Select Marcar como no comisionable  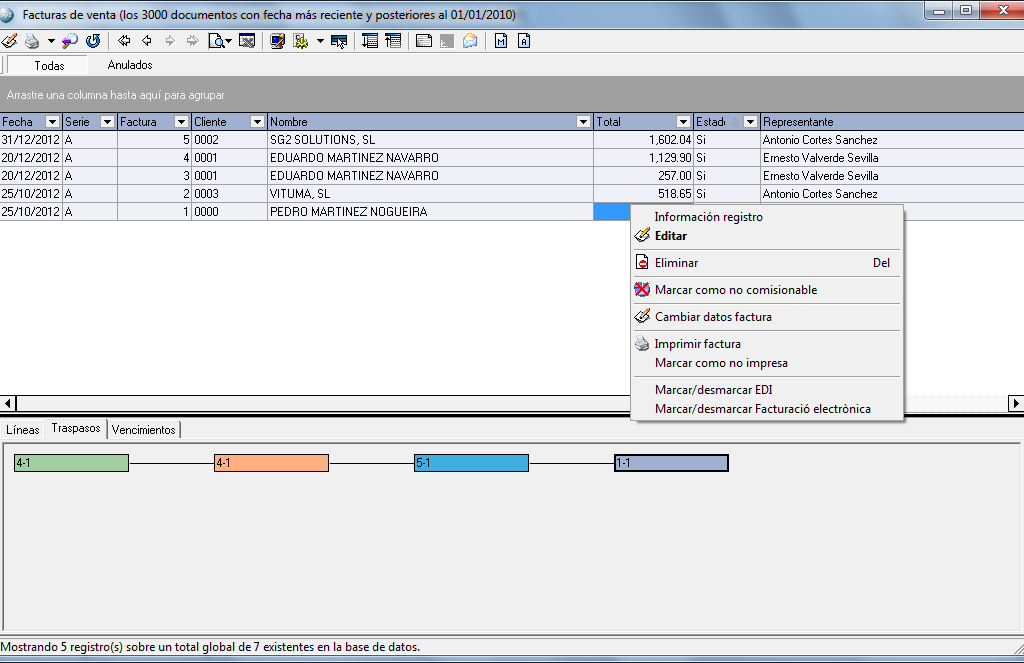[x=767, y=289]
